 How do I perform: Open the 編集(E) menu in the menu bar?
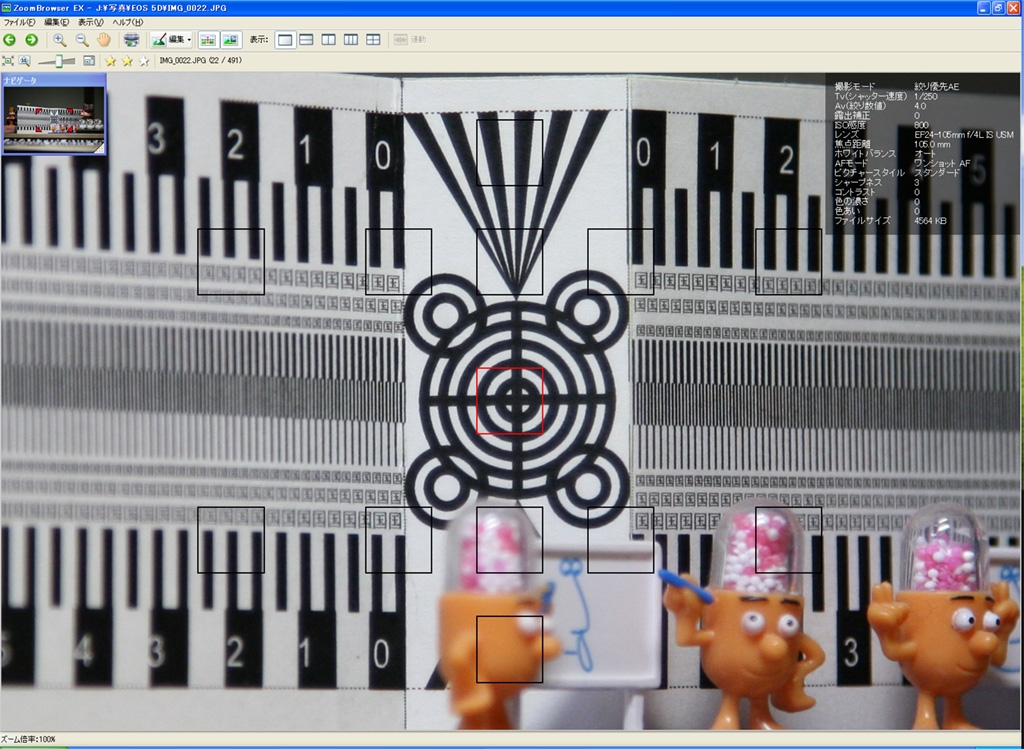coord(56,22)
